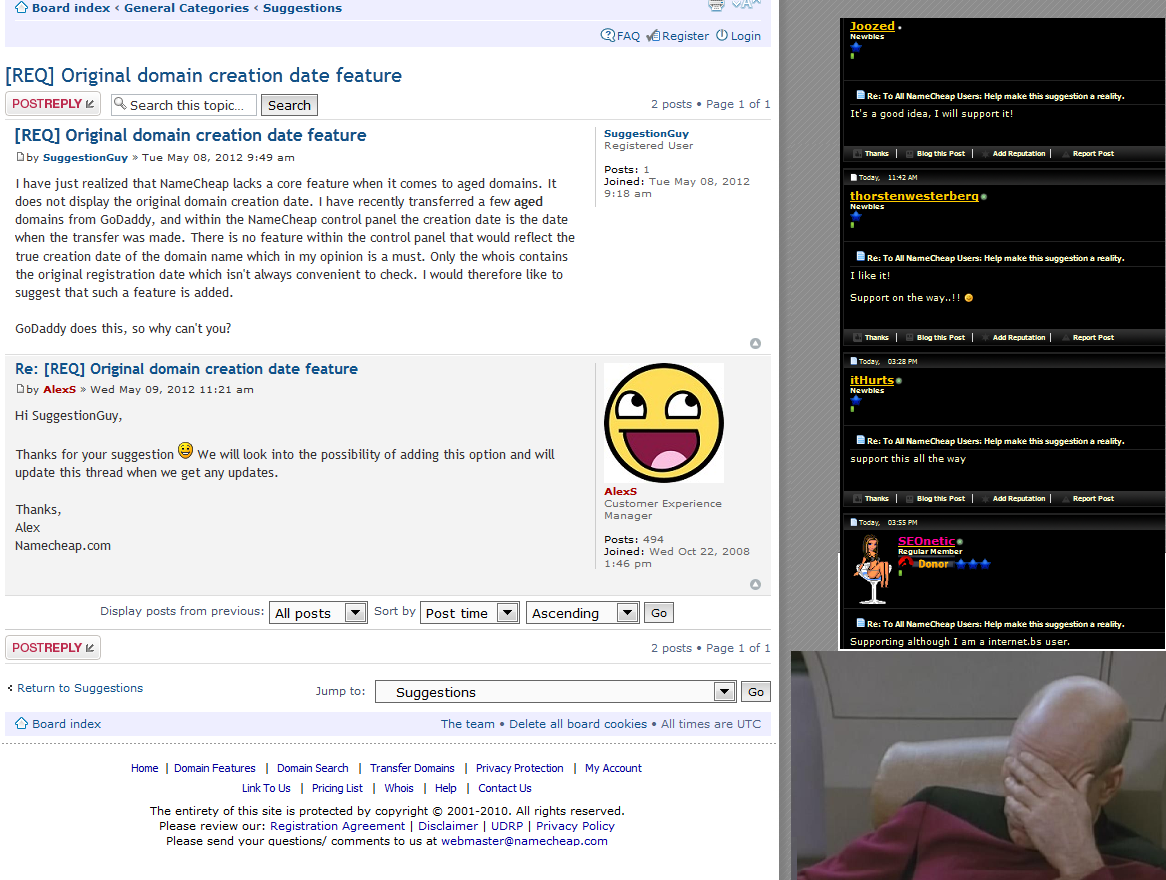Viewport: 1166px width, 880px height.
Task: Open Transfer Domains footer link
Action: [x=412, y=768]
